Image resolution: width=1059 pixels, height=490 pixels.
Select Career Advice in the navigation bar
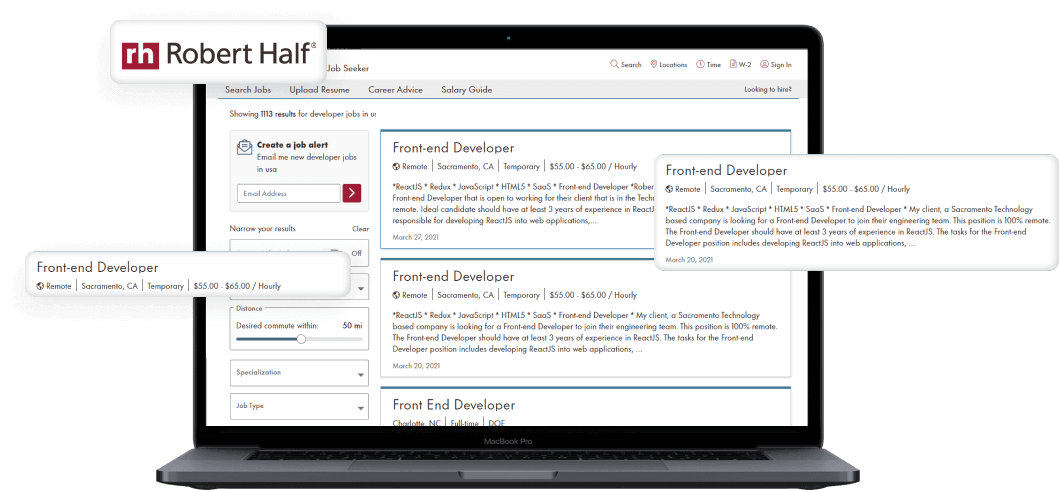[395, 90]
